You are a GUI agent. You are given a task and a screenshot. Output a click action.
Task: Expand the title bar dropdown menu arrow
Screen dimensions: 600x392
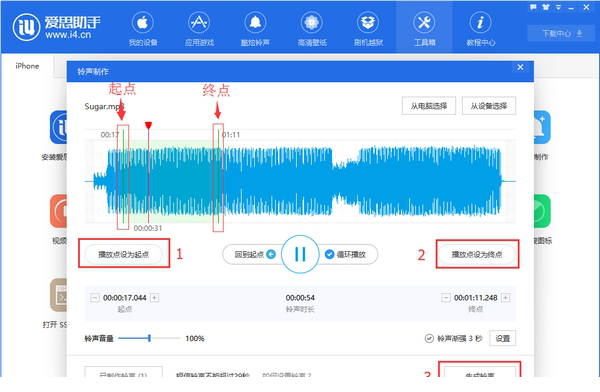[x=558, y=7]
